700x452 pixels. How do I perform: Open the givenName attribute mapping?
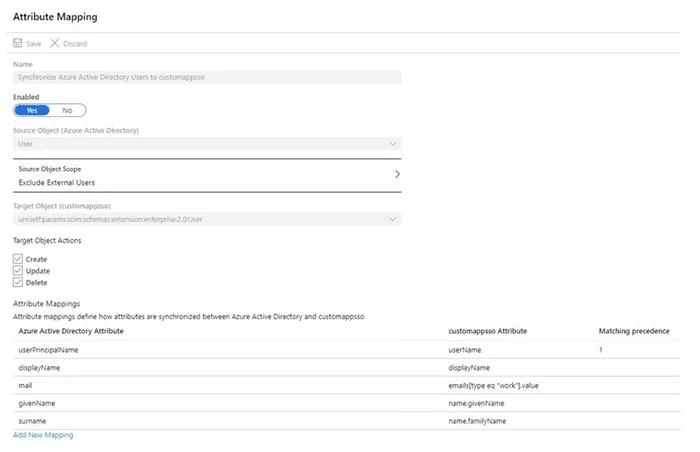pos(346,403)
